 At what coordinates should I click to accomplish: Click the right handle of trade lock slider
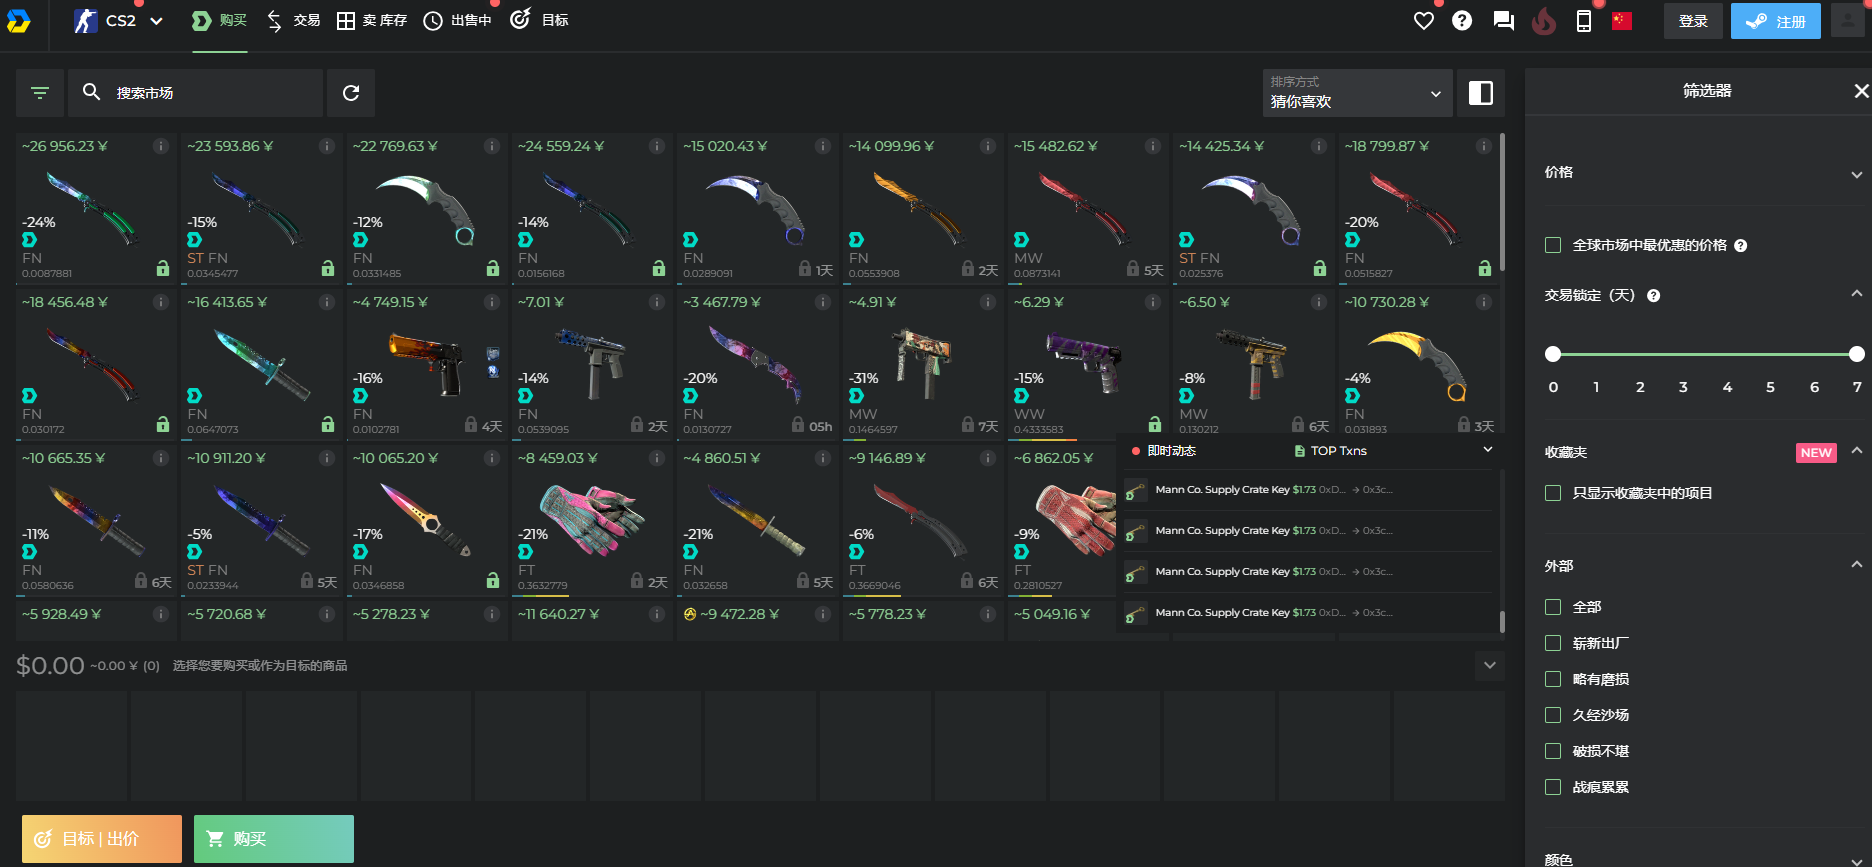pyautogui.click(x=1857, y=354)
